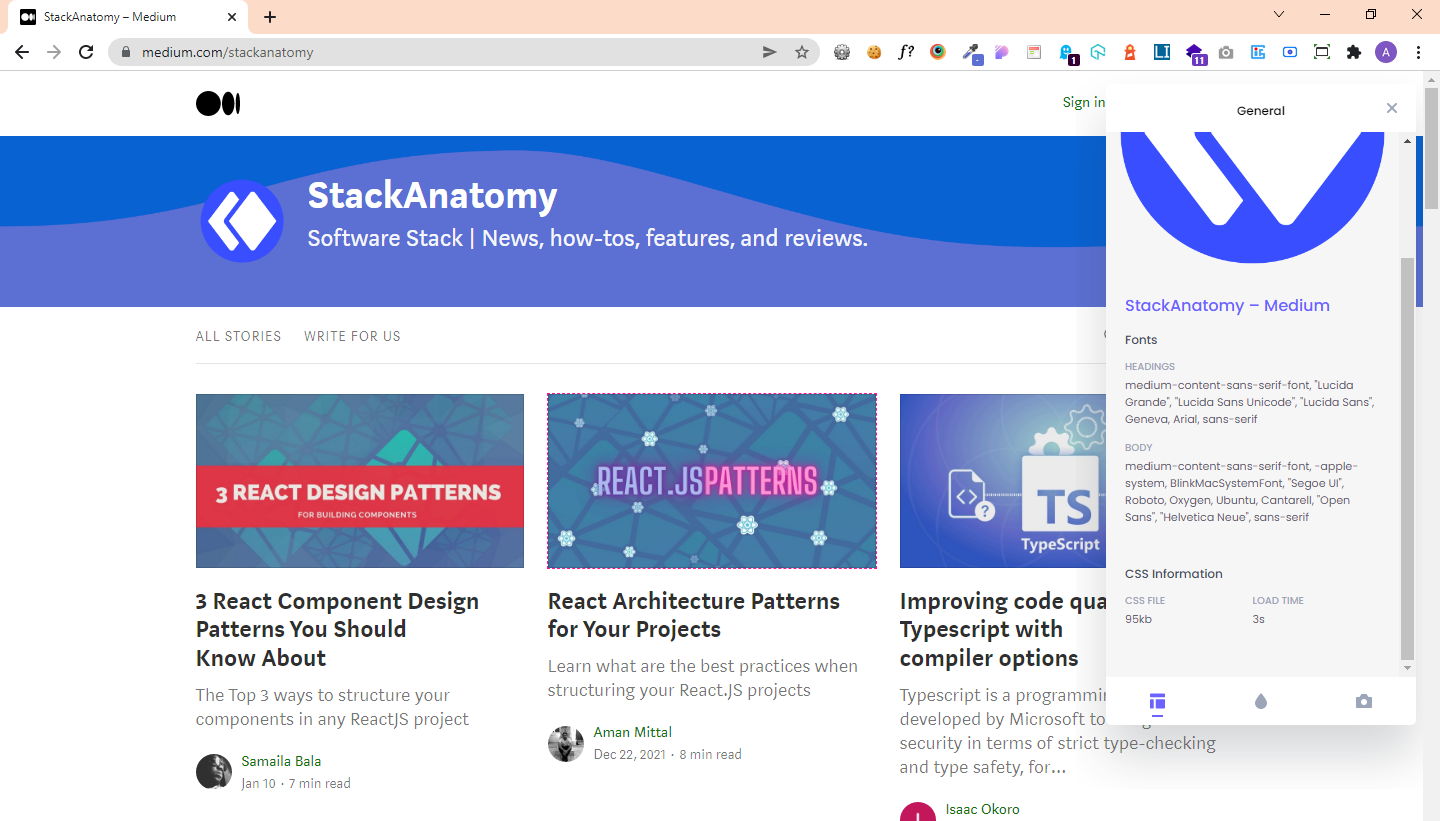1440x821 pixels.
Task: Open the blue LI extension icon
Action: tap(1162, 52)
